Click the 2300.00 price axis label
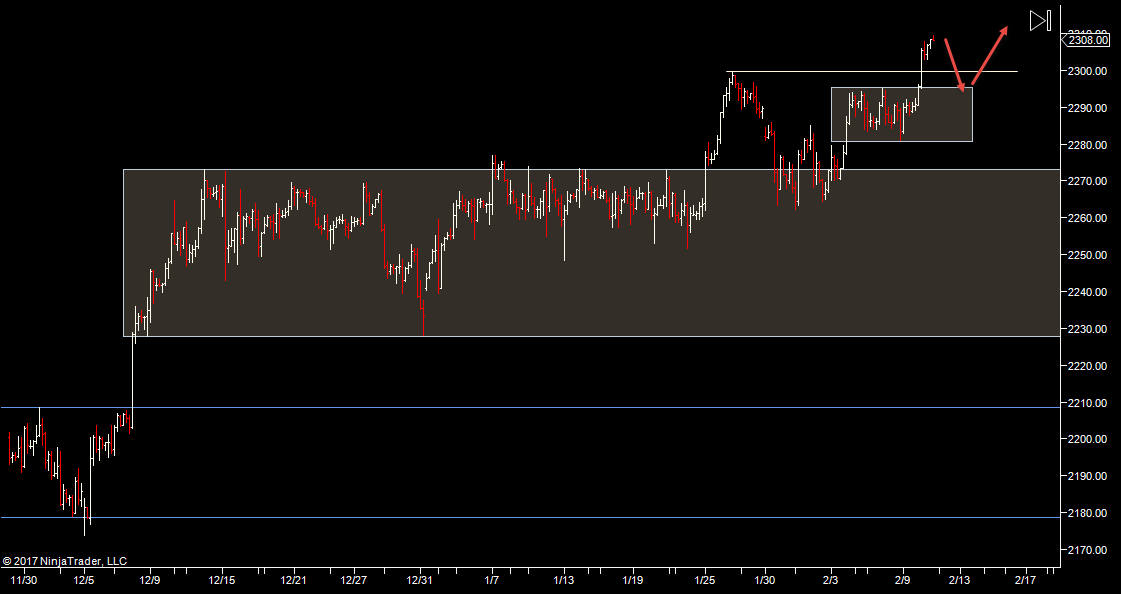 [x=1087, y=71]
